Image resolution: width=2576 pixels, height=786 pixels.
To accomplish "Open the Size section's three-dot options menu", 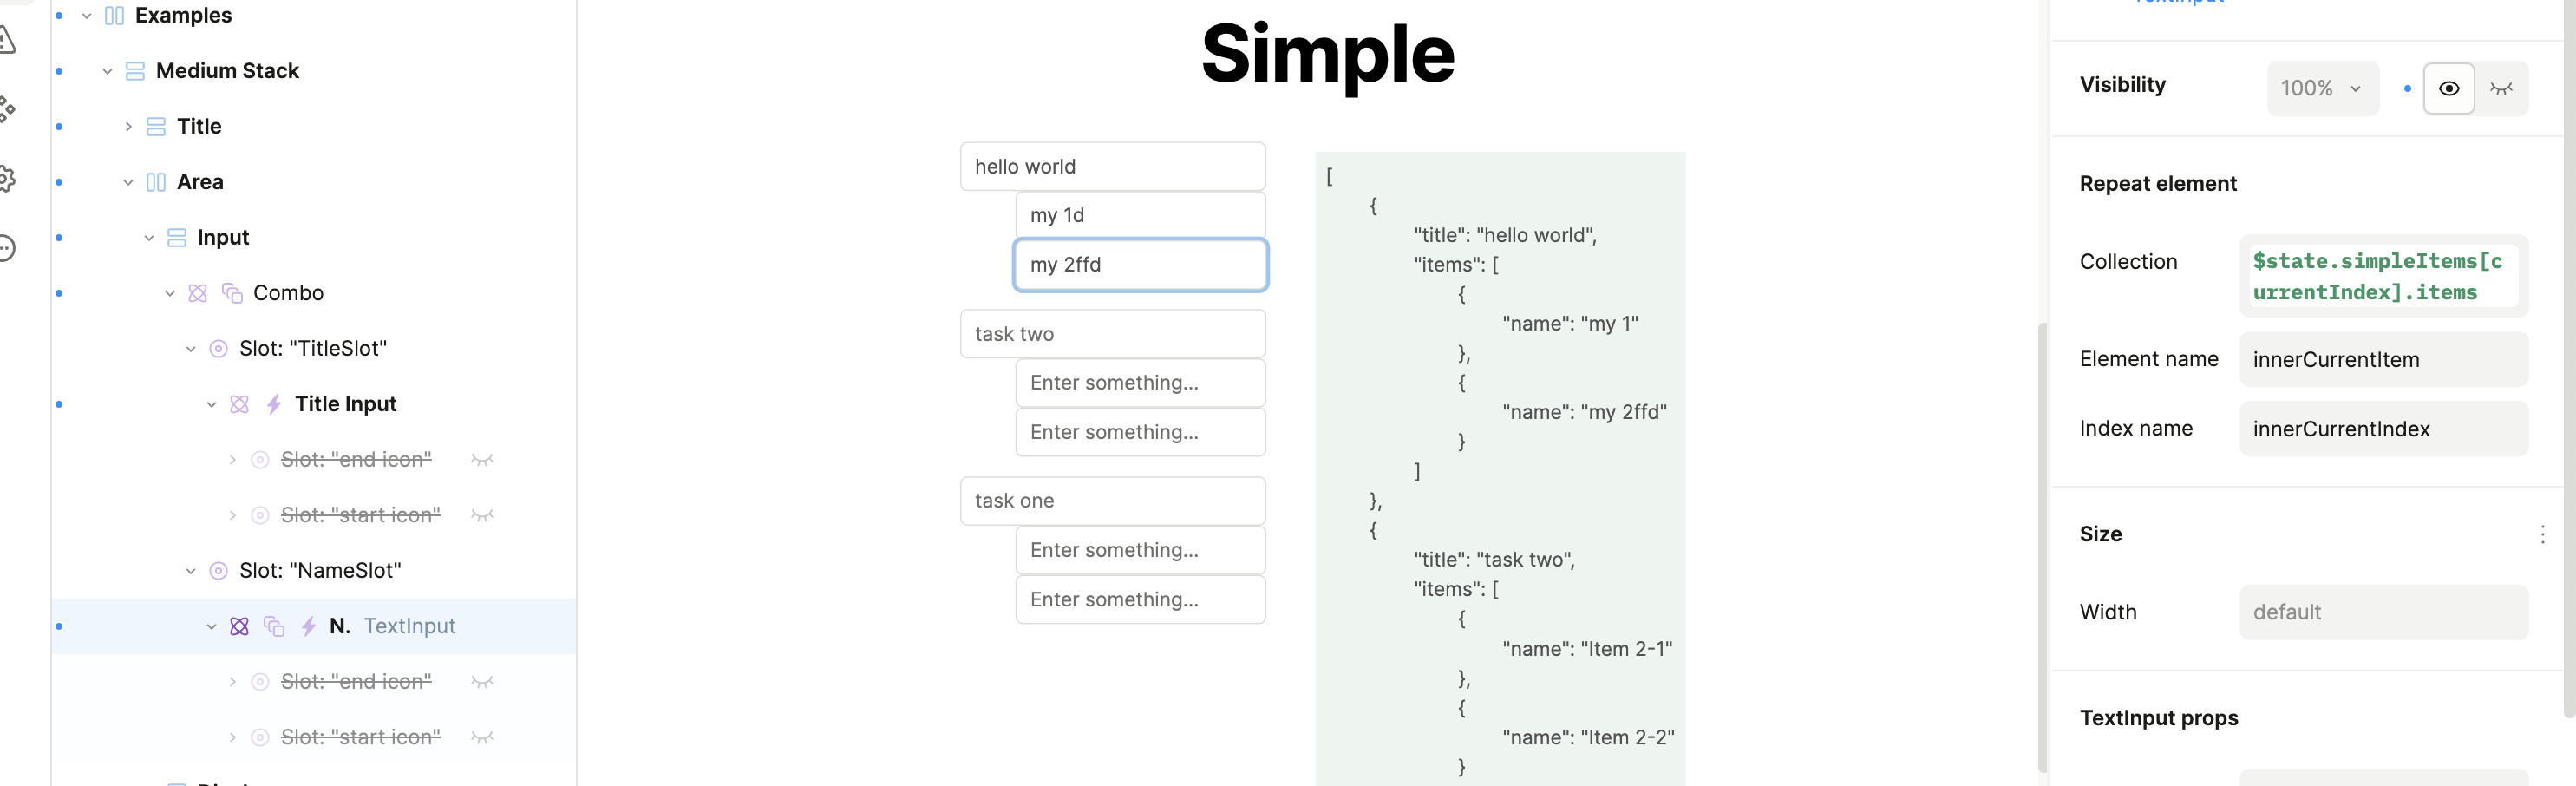I will click(x=2542, y=534).
